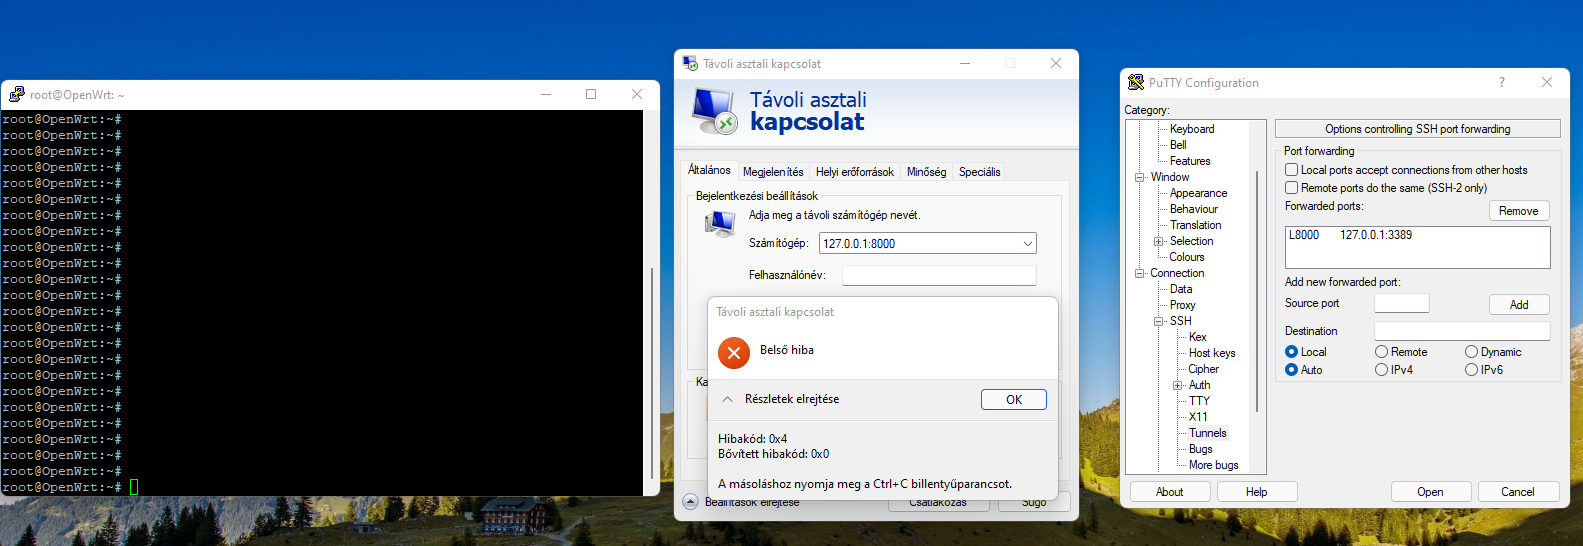
Task: Select Colours in the category tree
Action: (1187, 257)
